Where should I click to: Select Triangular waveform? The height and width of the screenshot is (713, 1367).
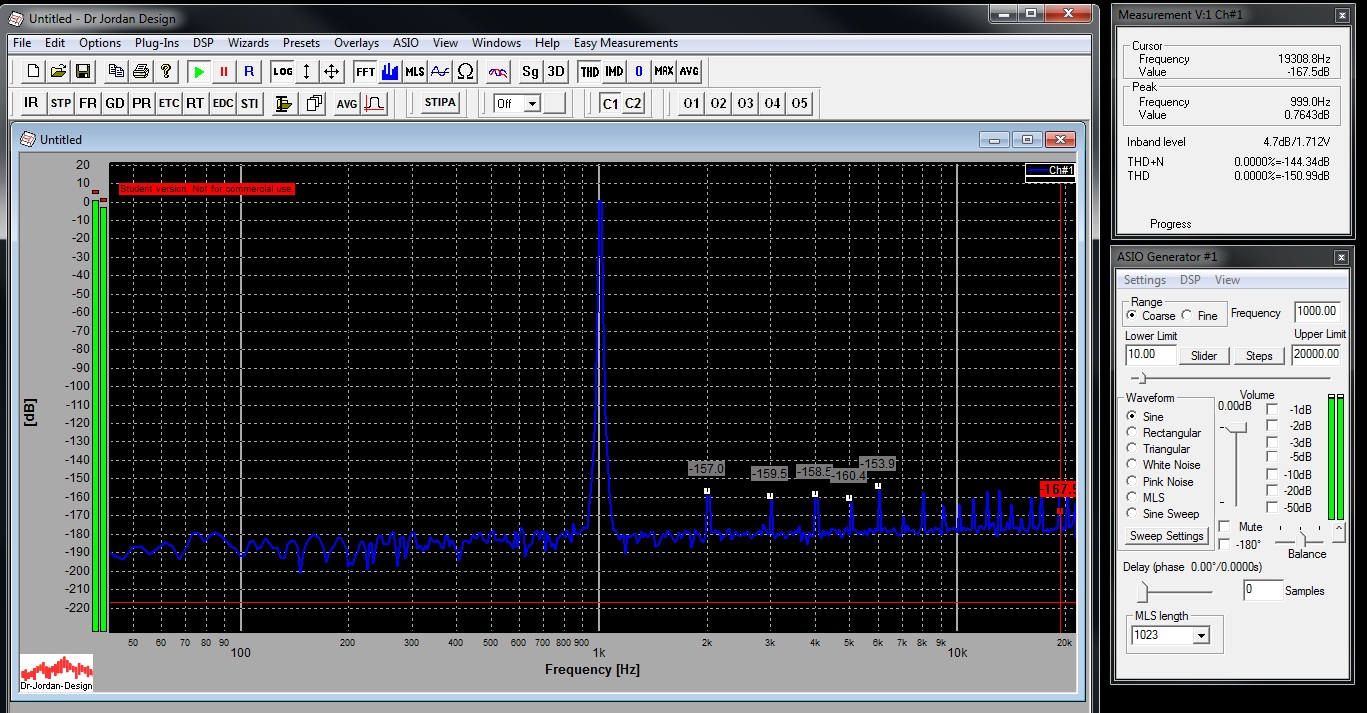pyautogui.click(x=1132, y=449)
